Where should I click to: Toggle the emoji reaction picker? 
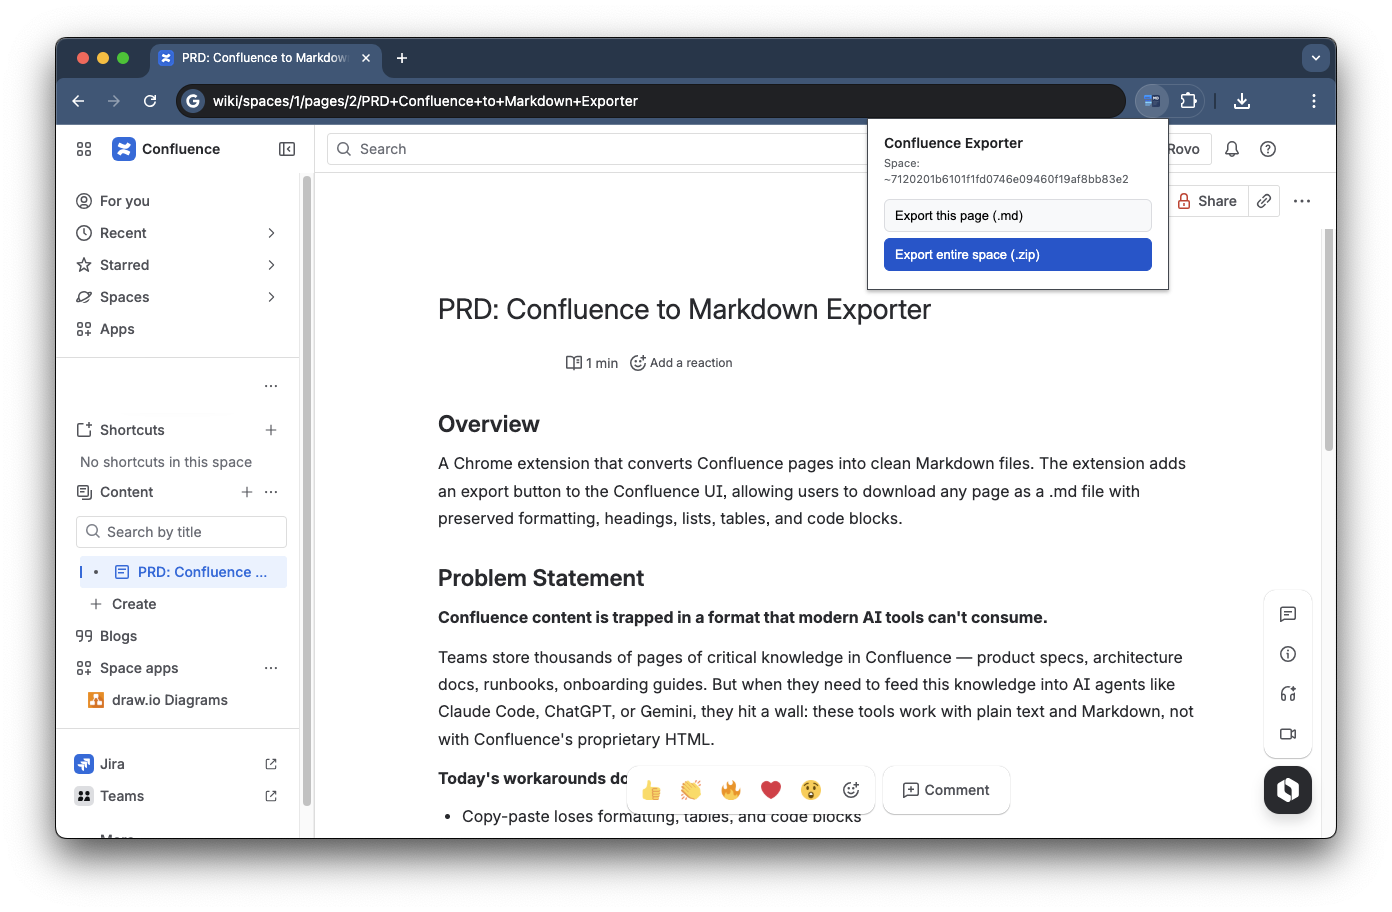pos(851,790)
